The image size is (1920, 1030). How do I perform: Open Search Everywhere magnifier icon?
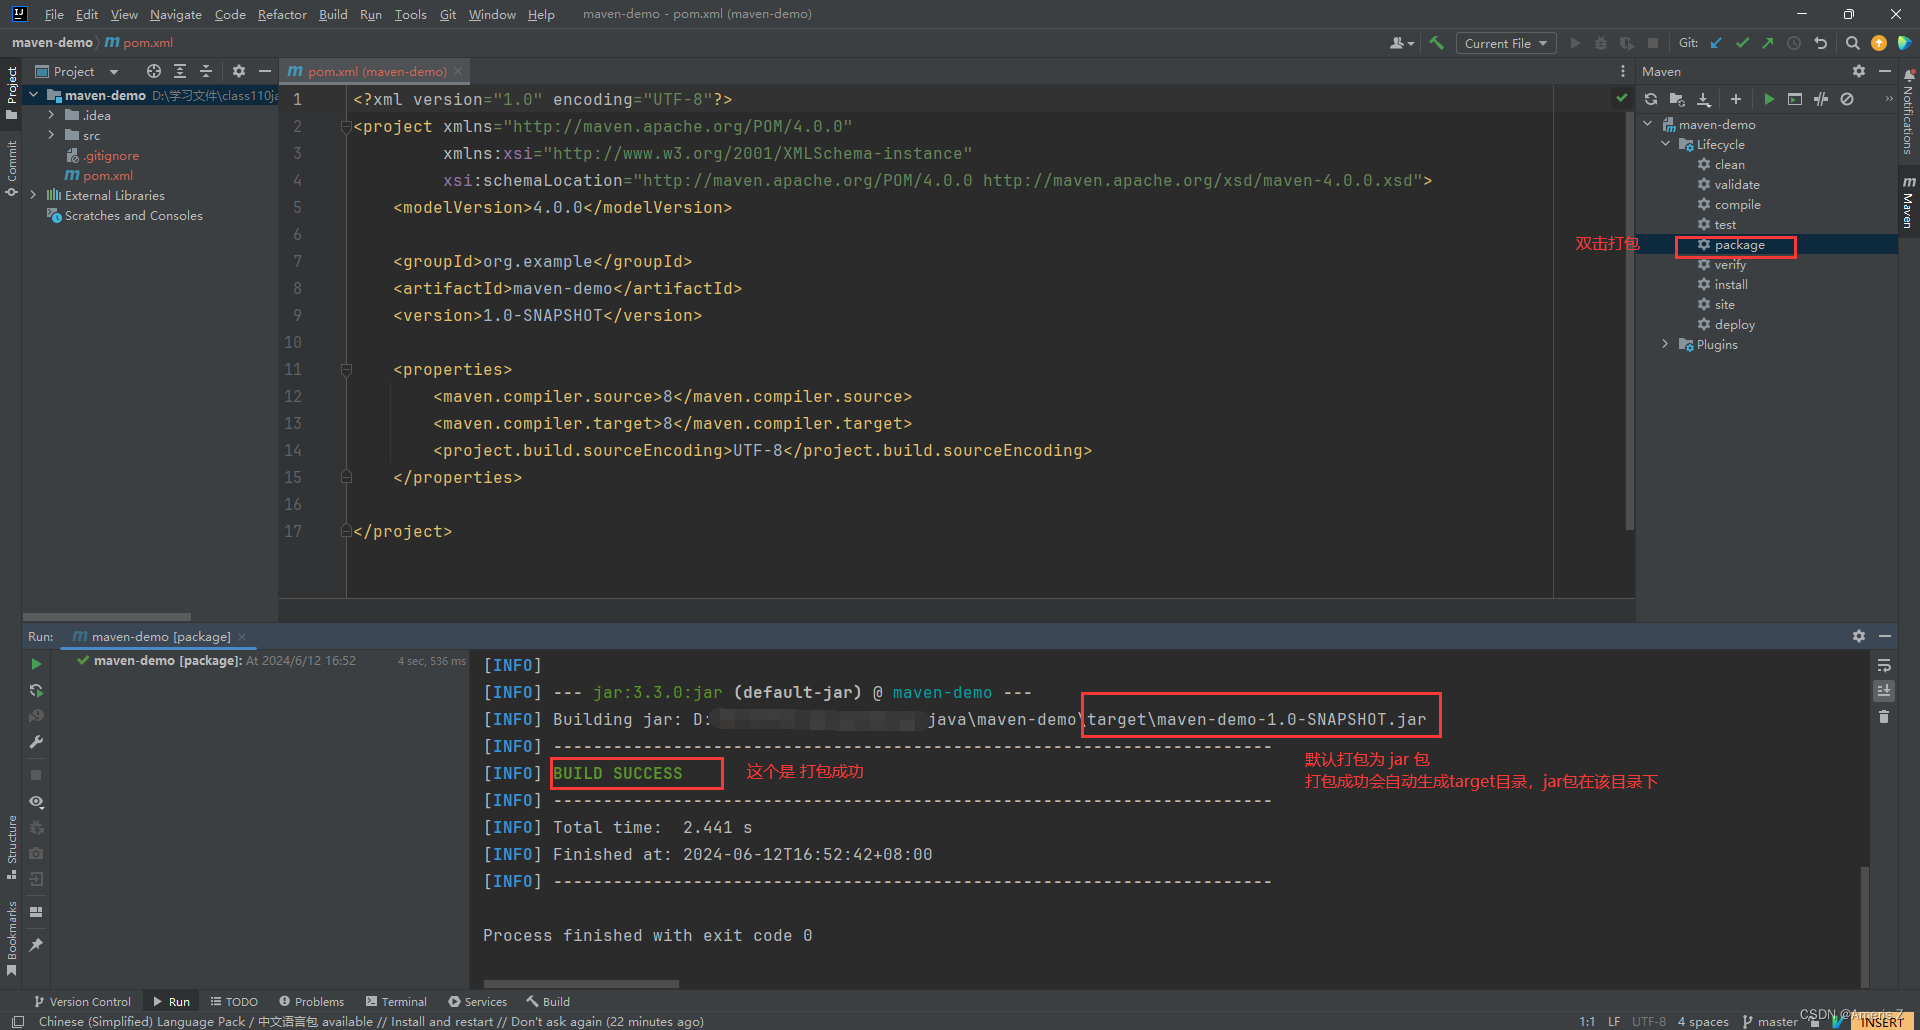[1852, 43]
